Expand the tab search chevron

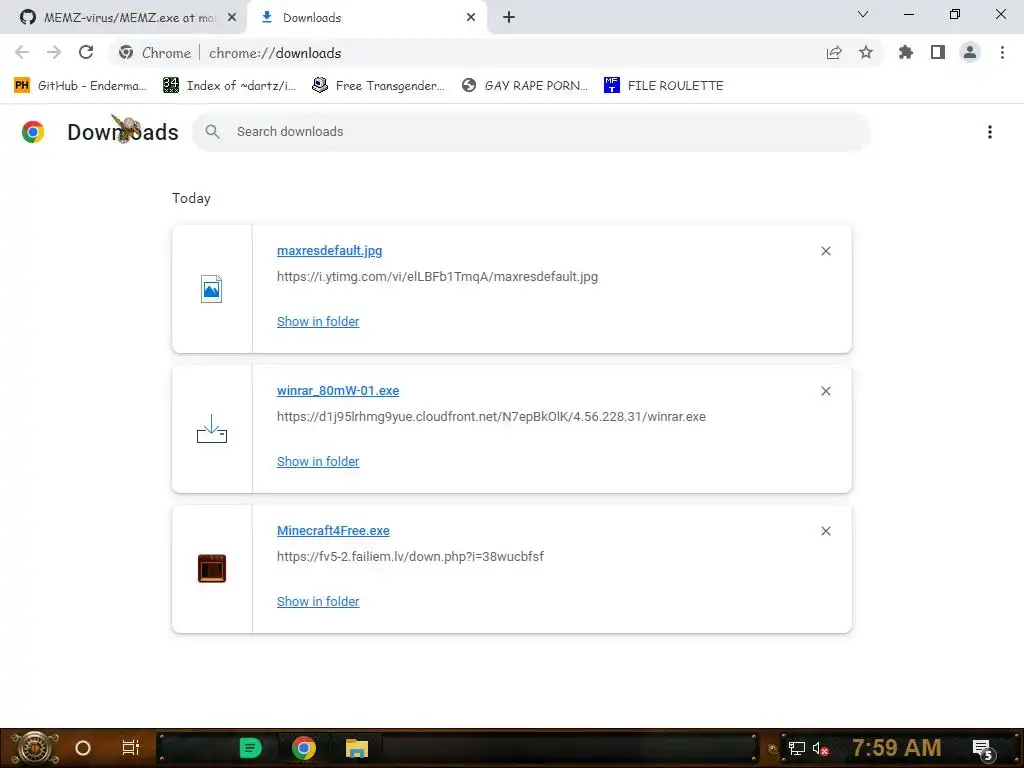(863, 14)
